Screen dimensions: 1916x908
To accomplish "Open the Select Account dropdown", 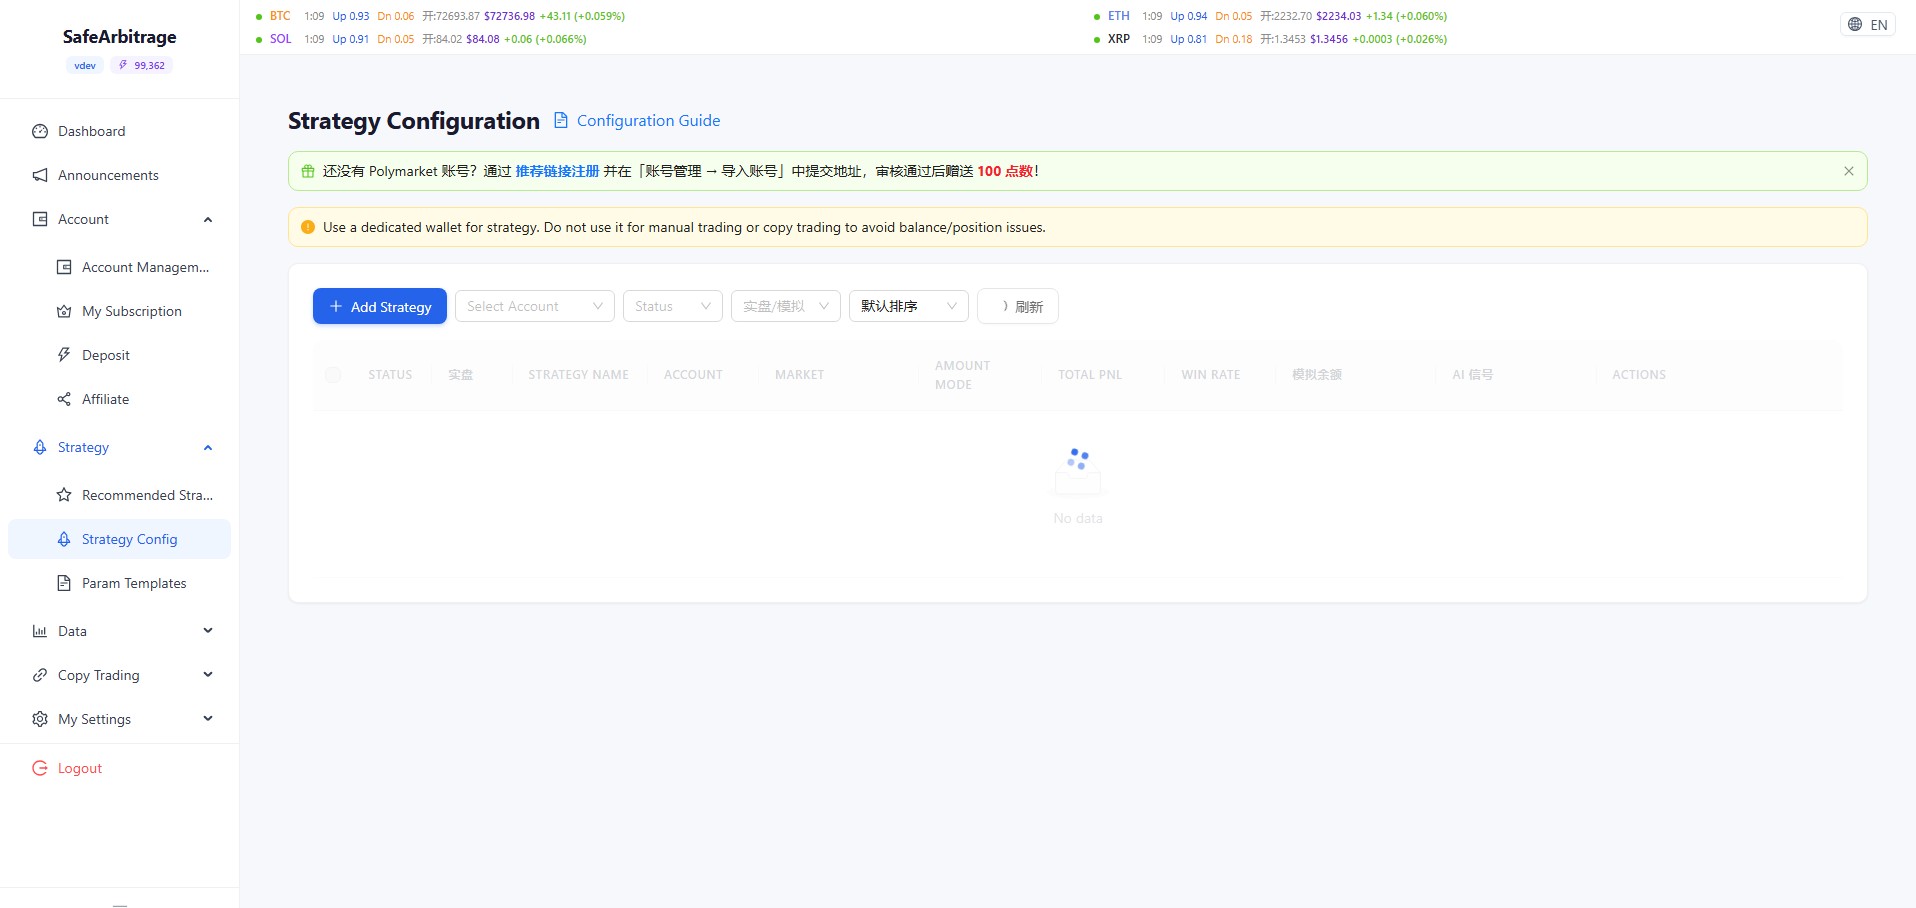I will (534, 306).
